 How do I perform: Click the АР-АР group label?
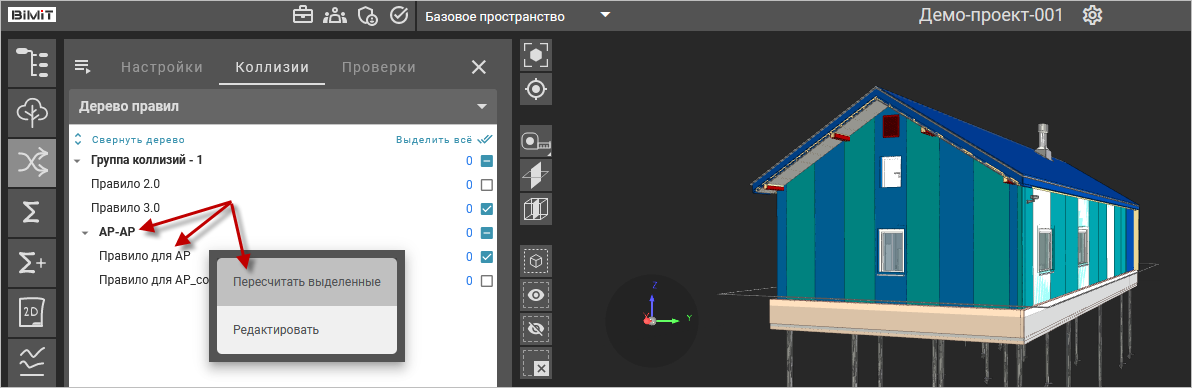point(118,233)
